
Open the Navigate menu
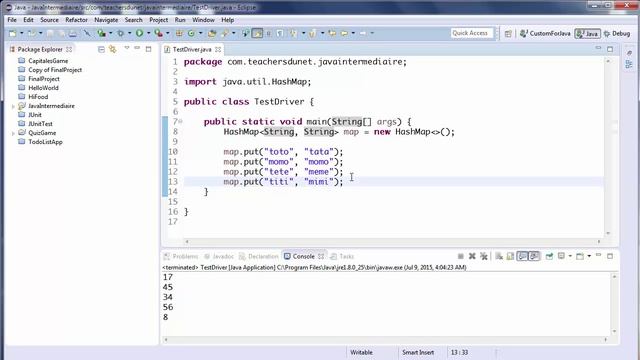(106, 20)
